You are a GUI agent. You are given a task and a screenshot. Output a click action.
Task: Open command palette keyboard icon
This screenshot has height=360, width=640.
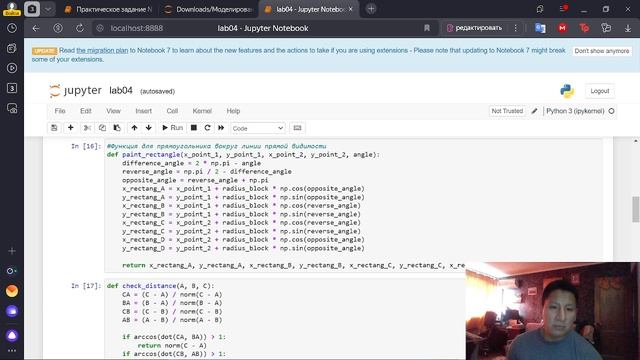point(298,128)
